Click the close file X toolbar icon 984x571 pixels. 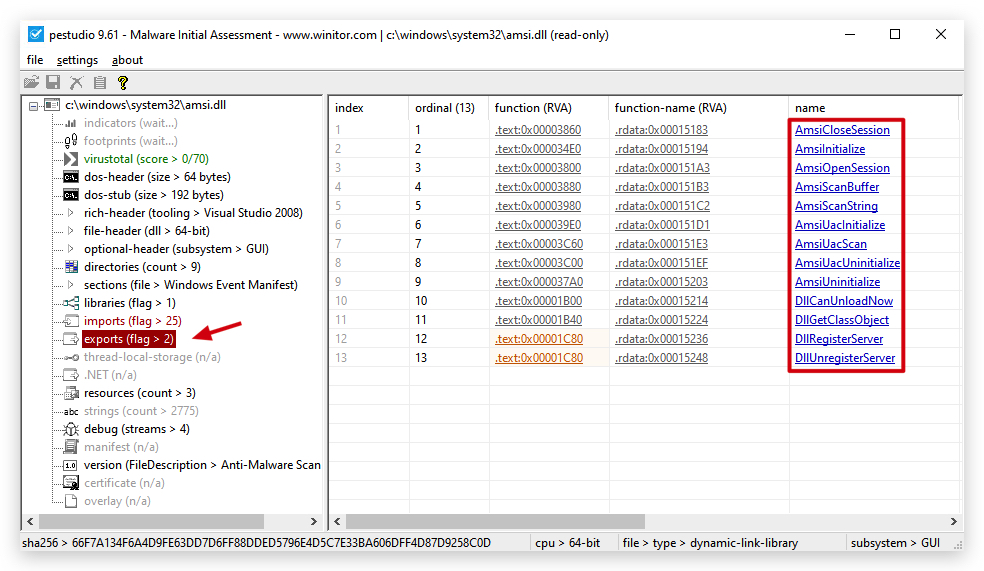77,82
